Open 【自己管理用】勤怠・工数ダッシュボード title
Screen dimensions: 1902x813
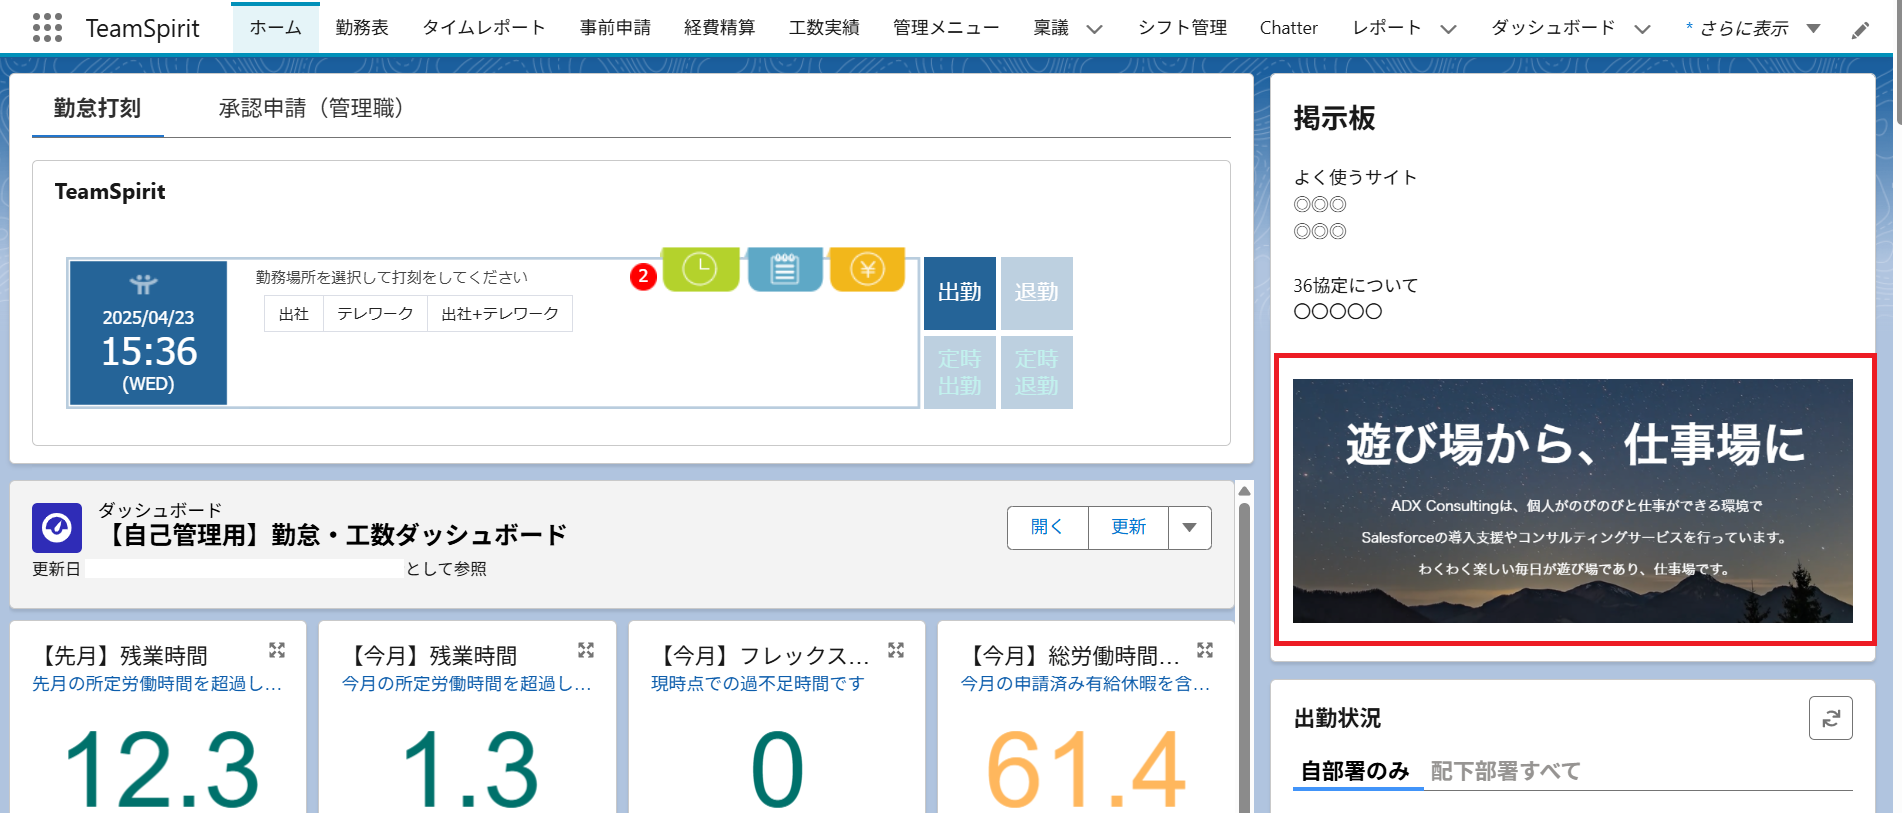point(333,535)
